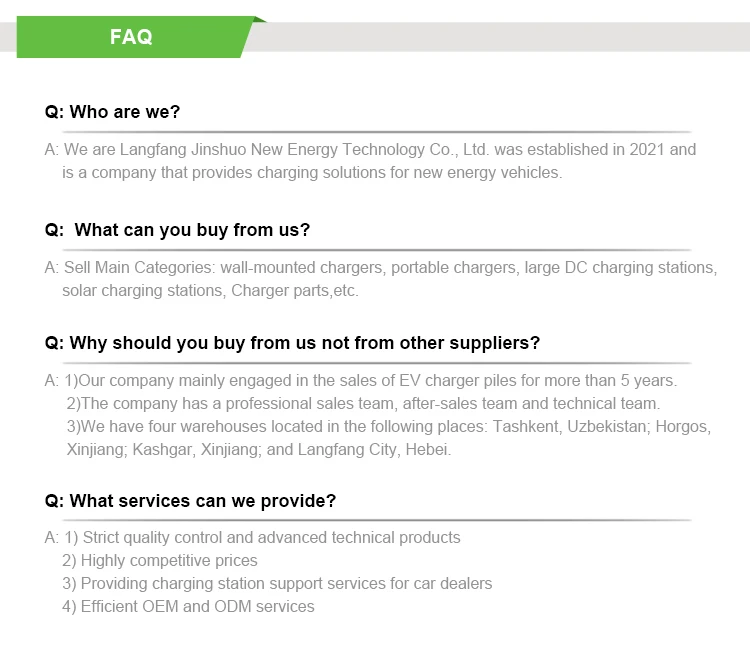Select 'What services can we provide?' question
Viewport: 750px width, 659px height.
(x=190, y=501)
